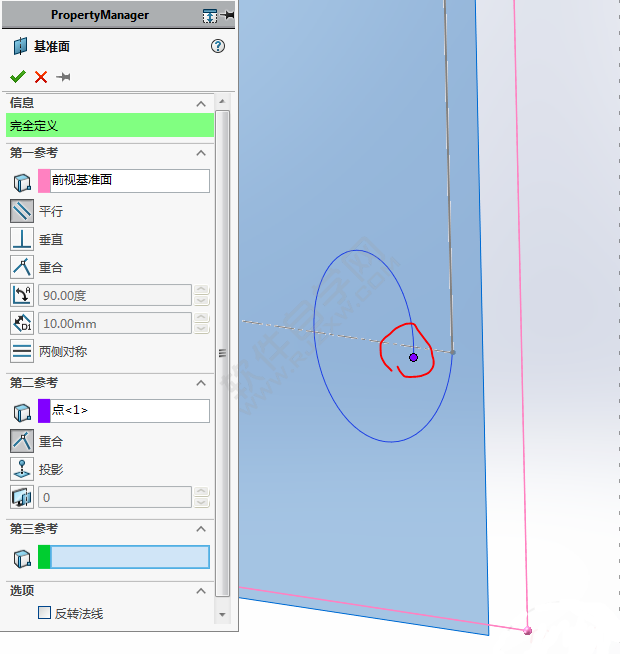Click the 90.00度 angle field

pos(115,295)
